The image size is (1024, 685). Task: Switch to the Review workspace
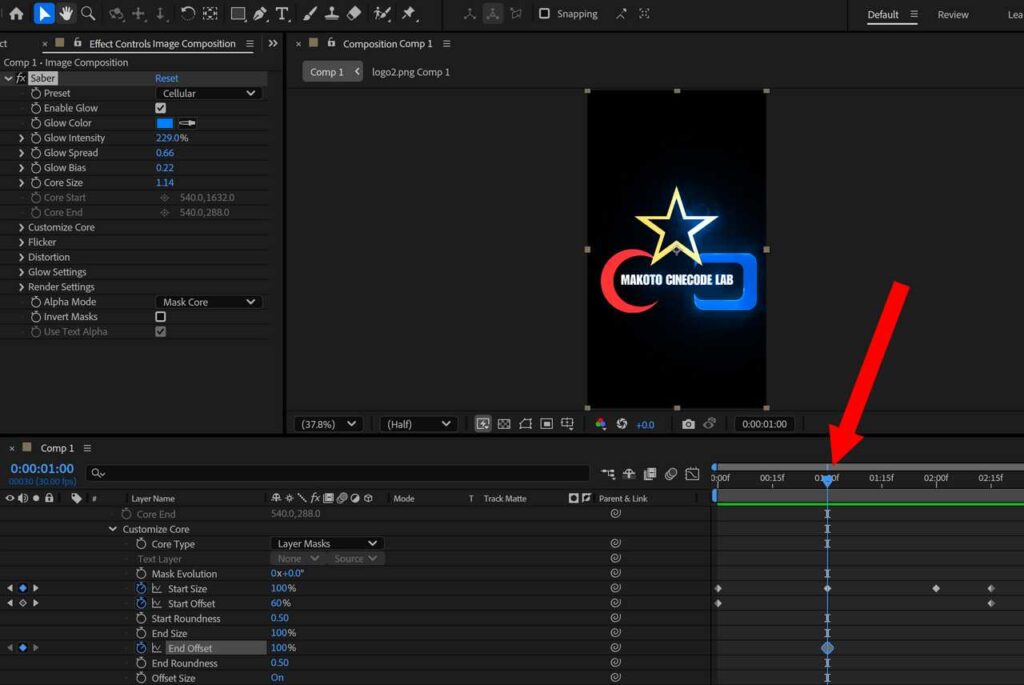pyautogui.click(x=953, y=14)
